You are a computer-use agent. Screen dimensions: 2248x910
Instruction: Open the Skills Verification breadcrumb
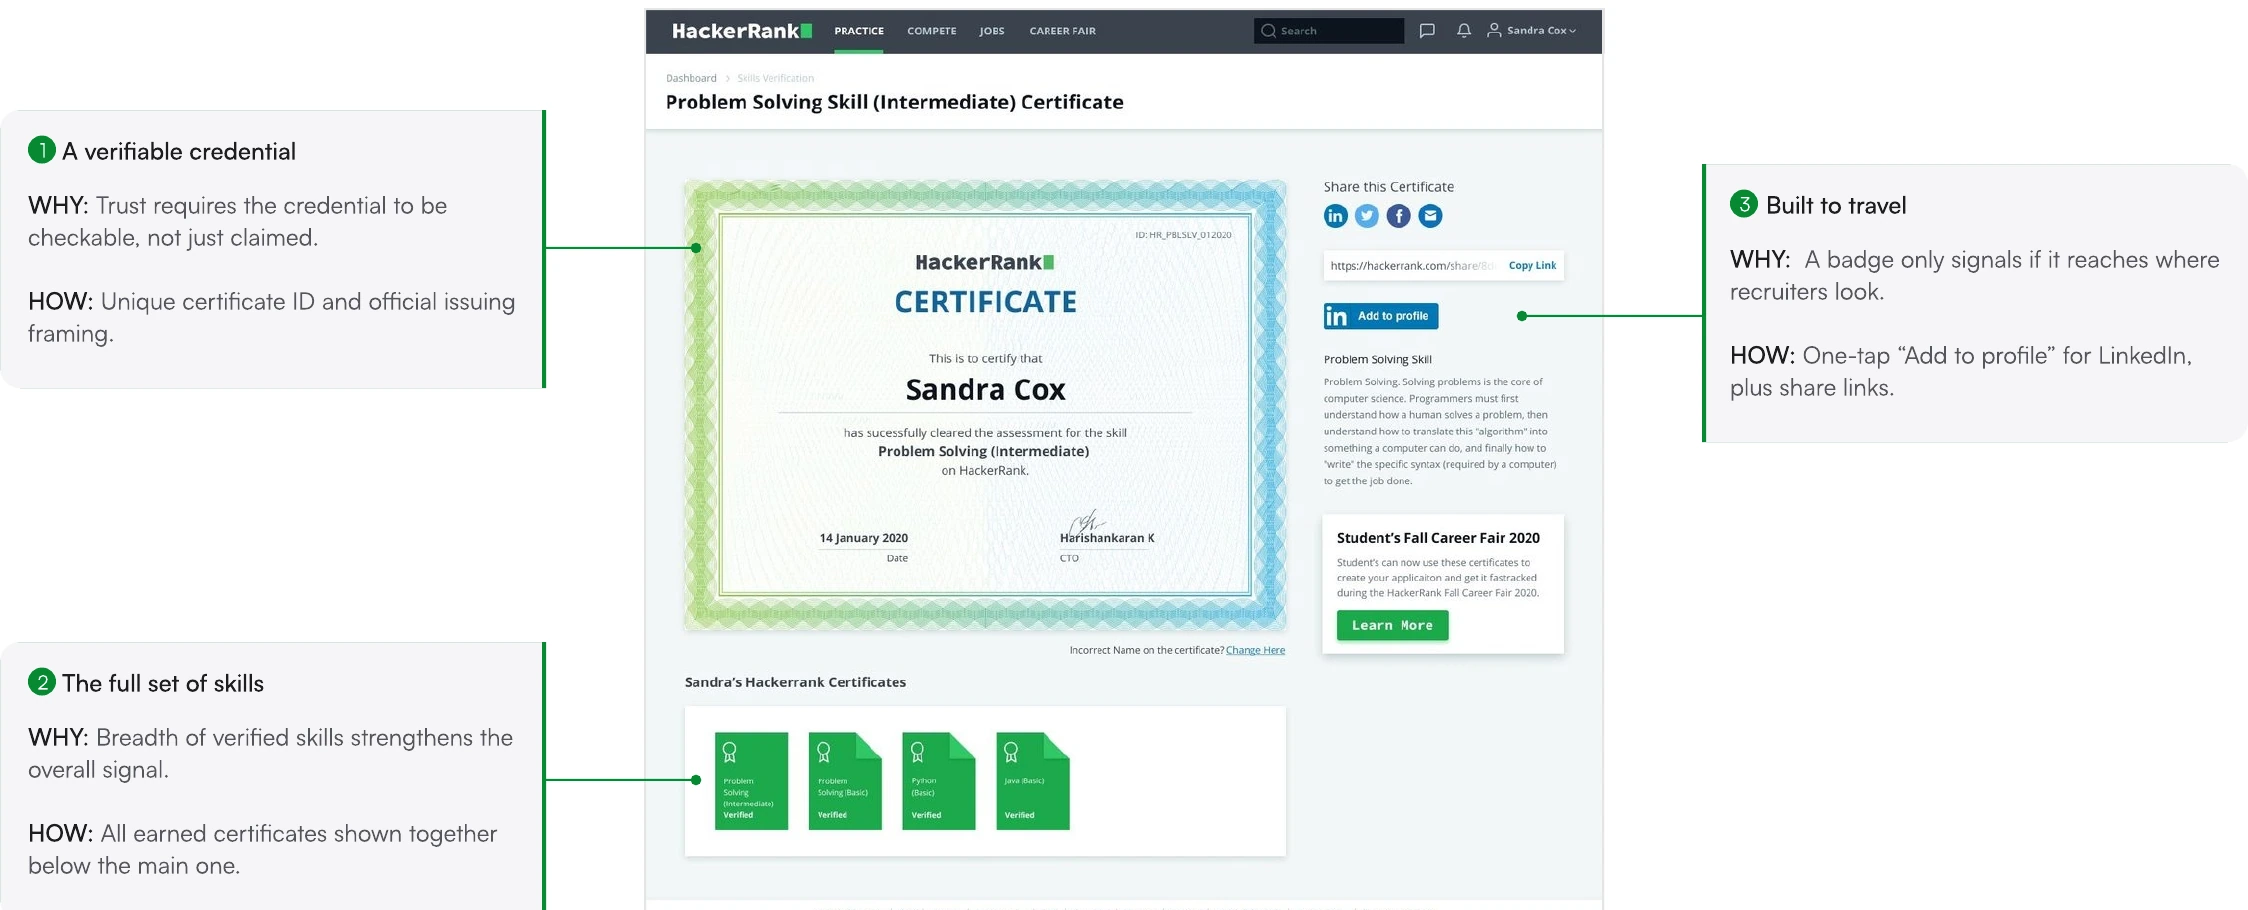pyautogui.click(x=775, y=78)
